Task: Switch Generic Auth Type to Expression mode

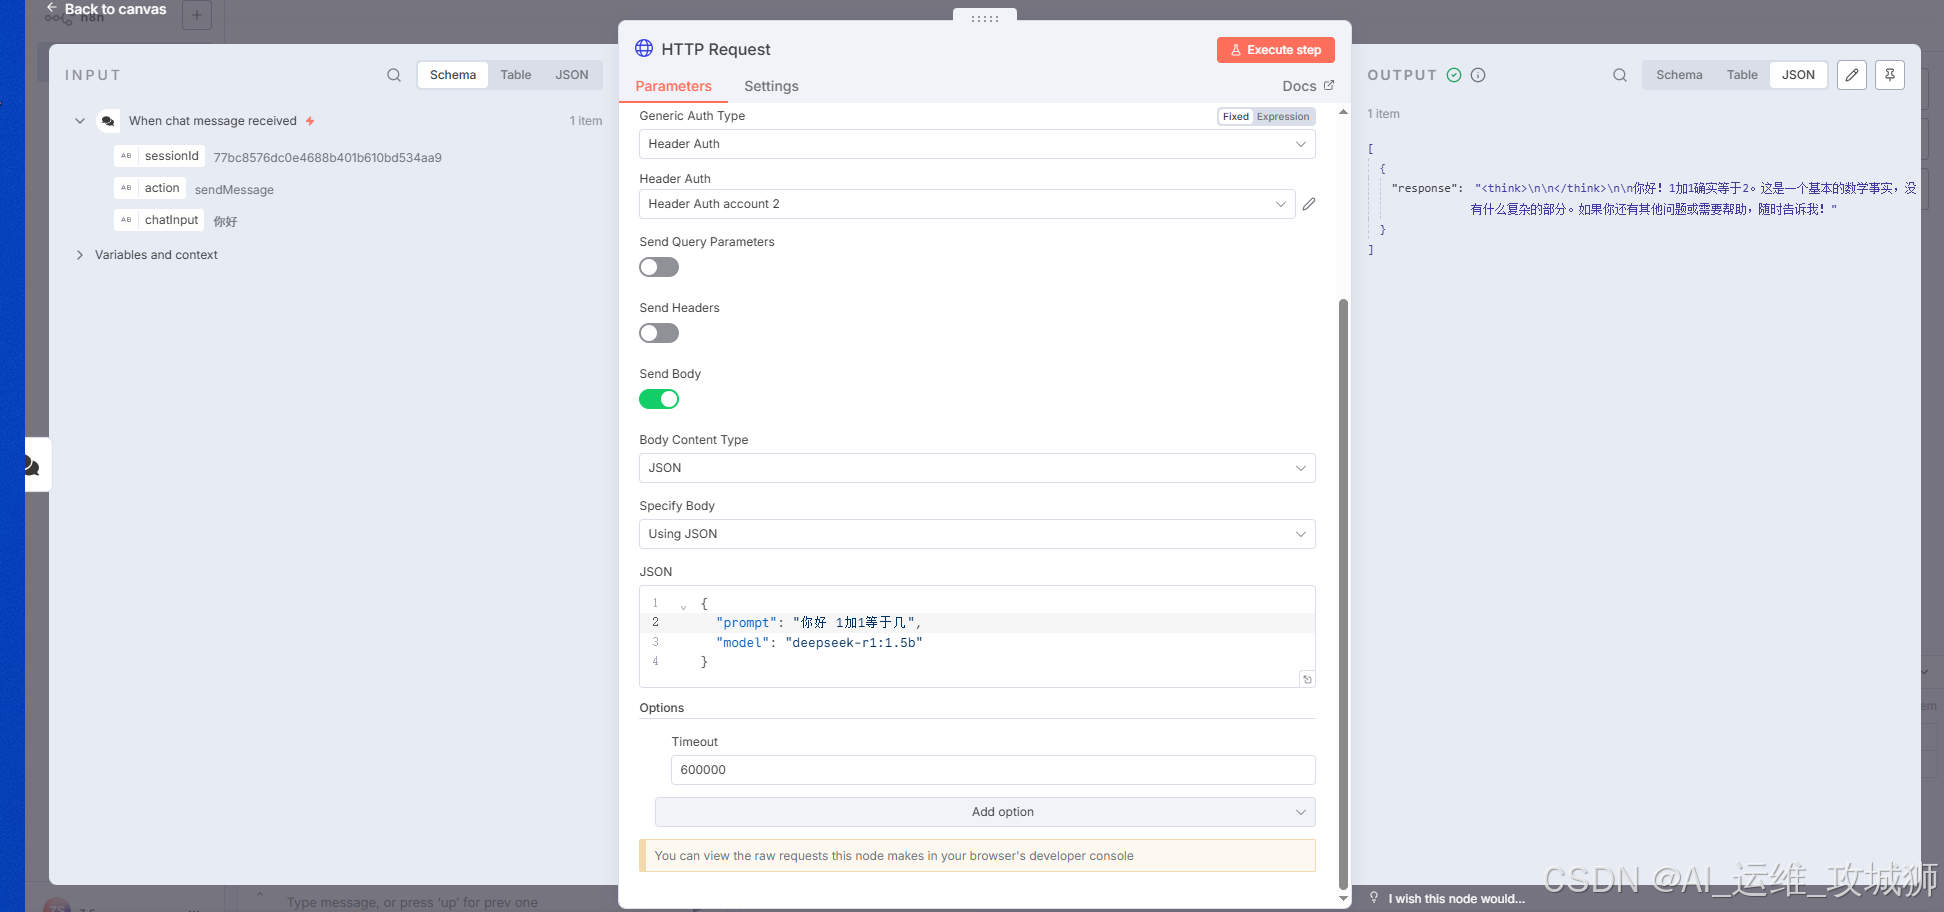Action: click(1283, 117)
